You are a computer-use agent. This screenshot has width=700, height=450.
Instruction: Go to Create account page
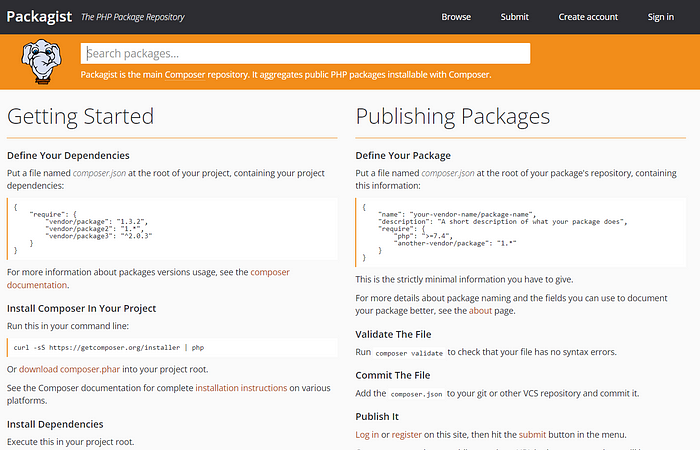[588, 17]
